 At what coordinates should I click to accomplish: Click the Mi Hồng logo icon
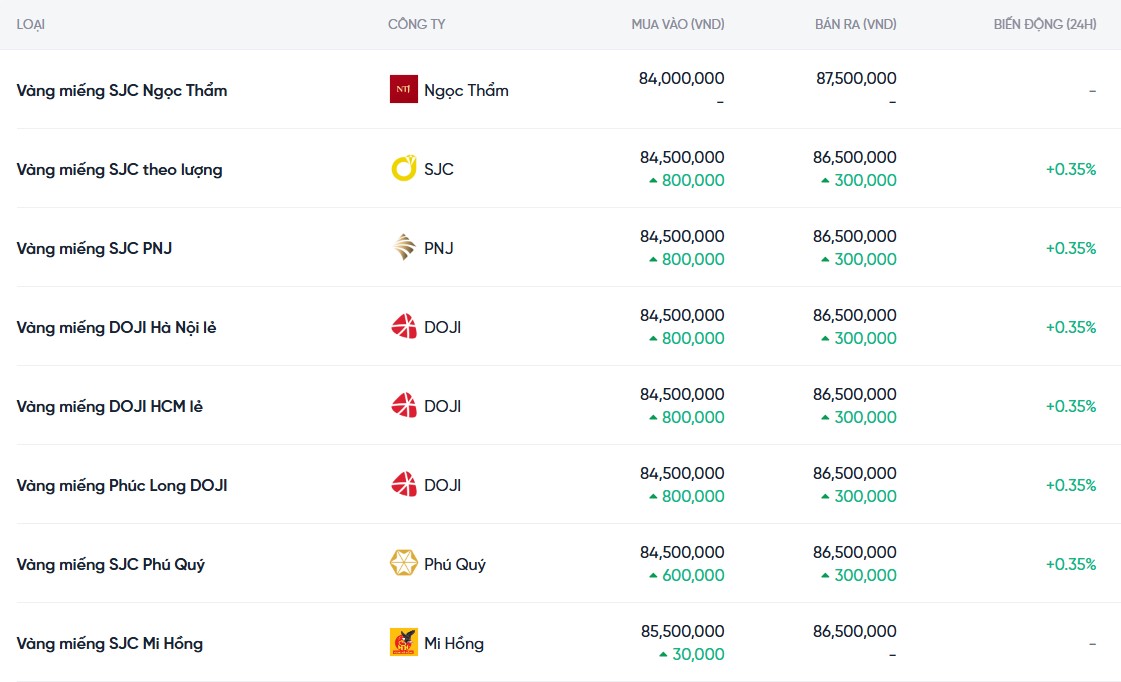(403, 643)
